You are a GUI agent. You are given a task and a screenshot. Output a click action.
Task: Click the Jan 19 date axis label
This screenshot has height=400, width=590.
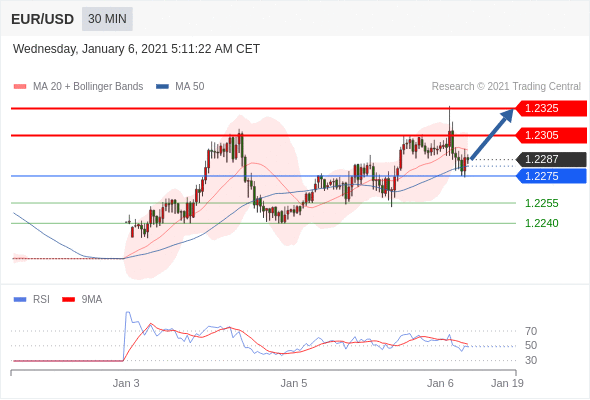[507, 383]
